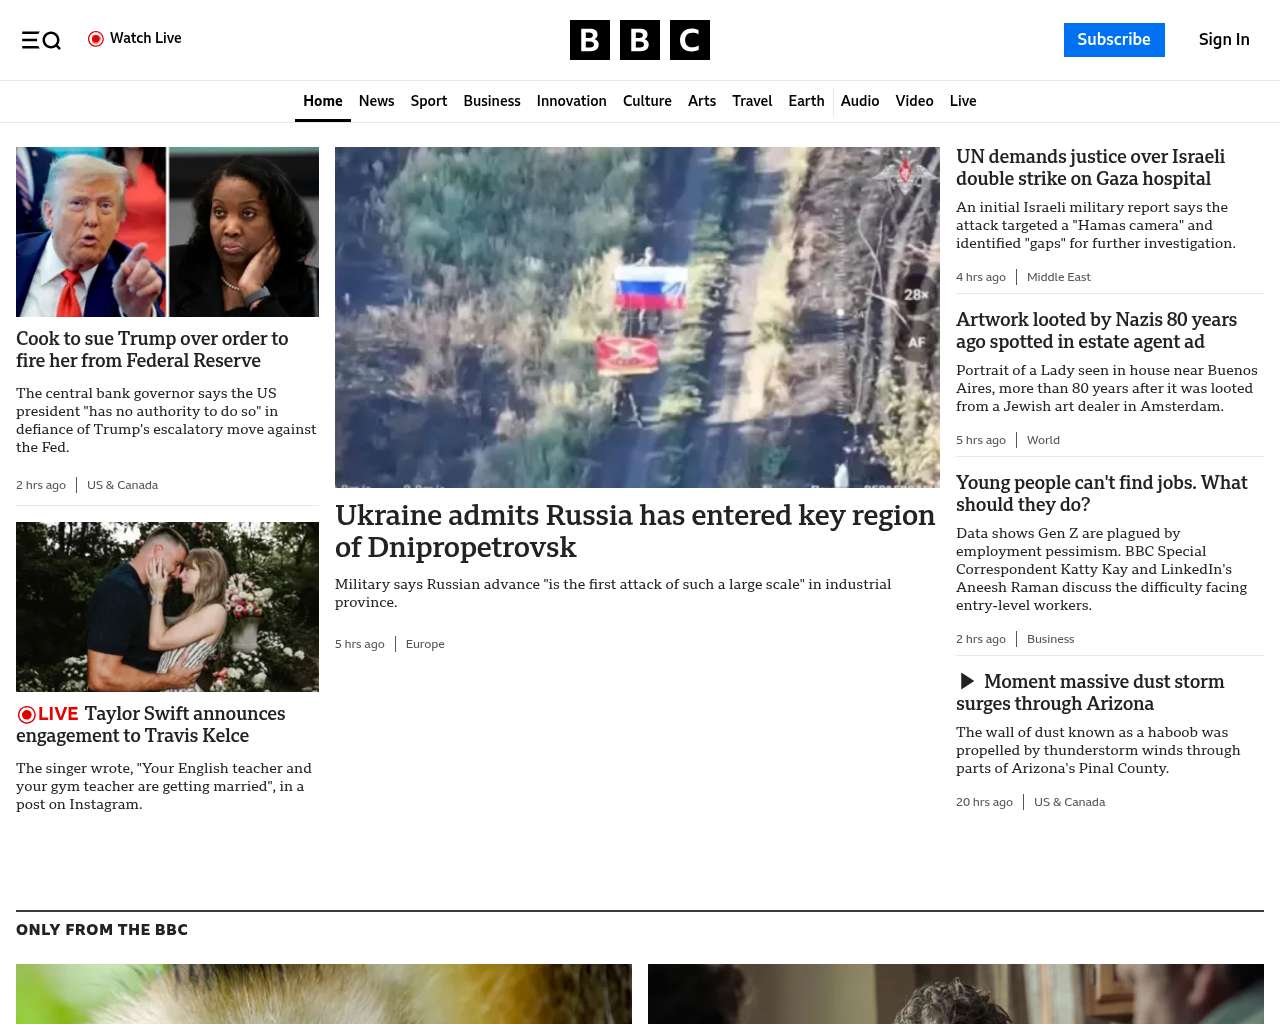1280x1024 pixels.
Task: Open the Arts tab
Action: [x=702, y=101]
